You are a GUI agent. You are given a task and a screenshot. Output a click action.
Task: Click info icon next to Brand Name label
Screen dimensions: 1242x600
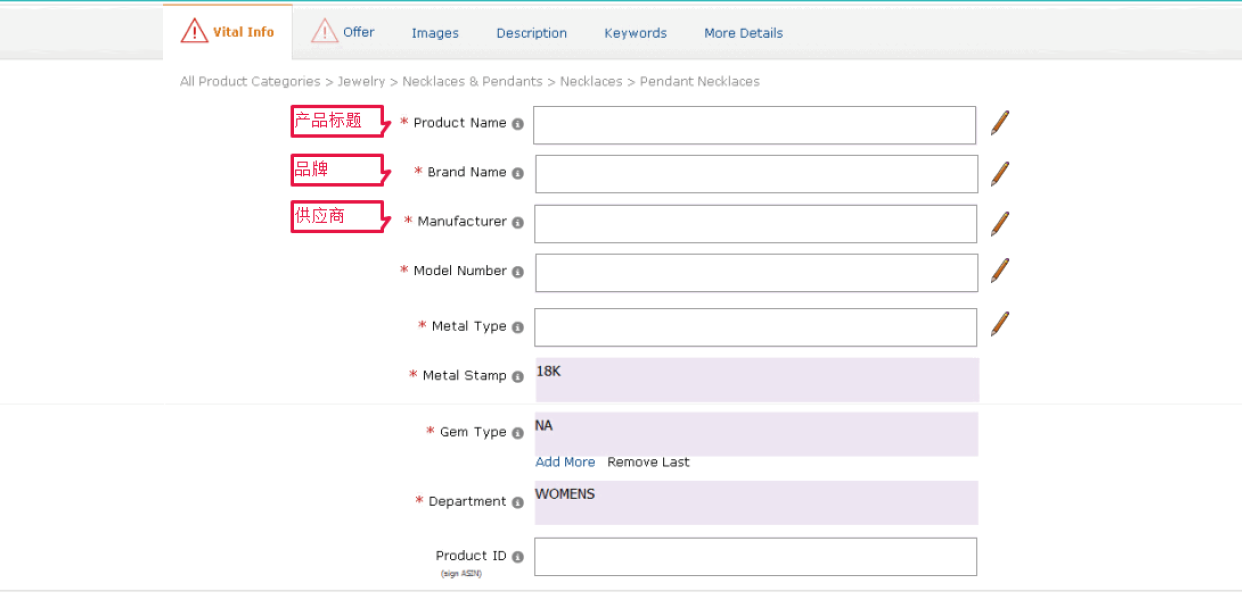pos(518,173)
